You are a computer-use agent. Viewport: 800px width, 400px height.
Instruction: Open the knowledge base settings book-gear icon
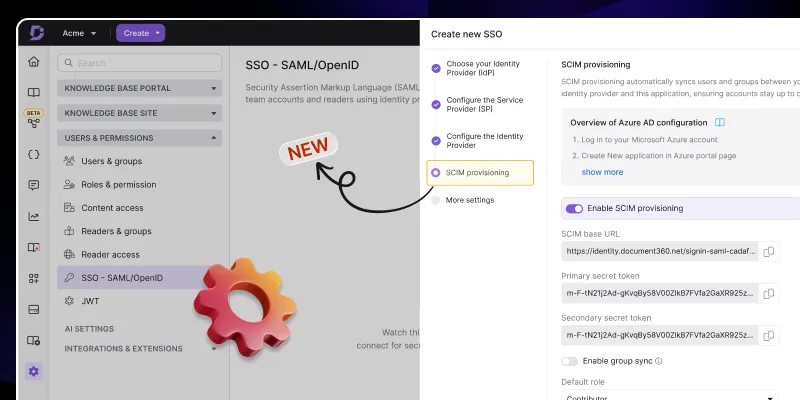(34, 340)
